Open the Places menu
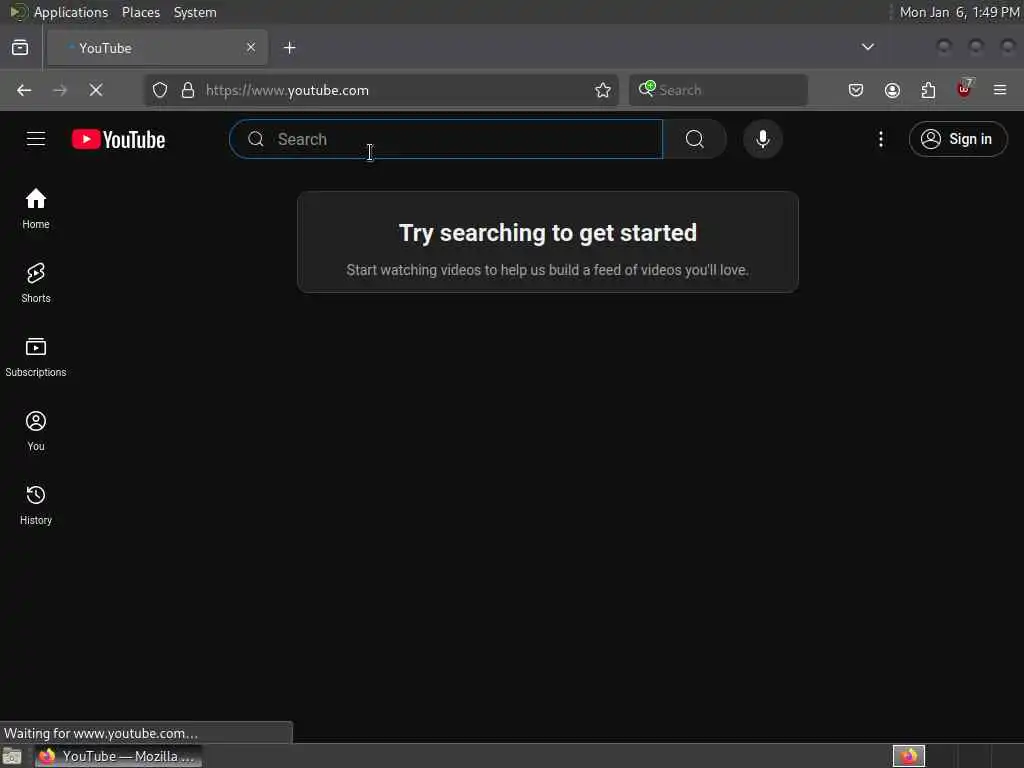The height and width of the screenshot is (768, 1024). pyautogui.click(x=140, y=12)
